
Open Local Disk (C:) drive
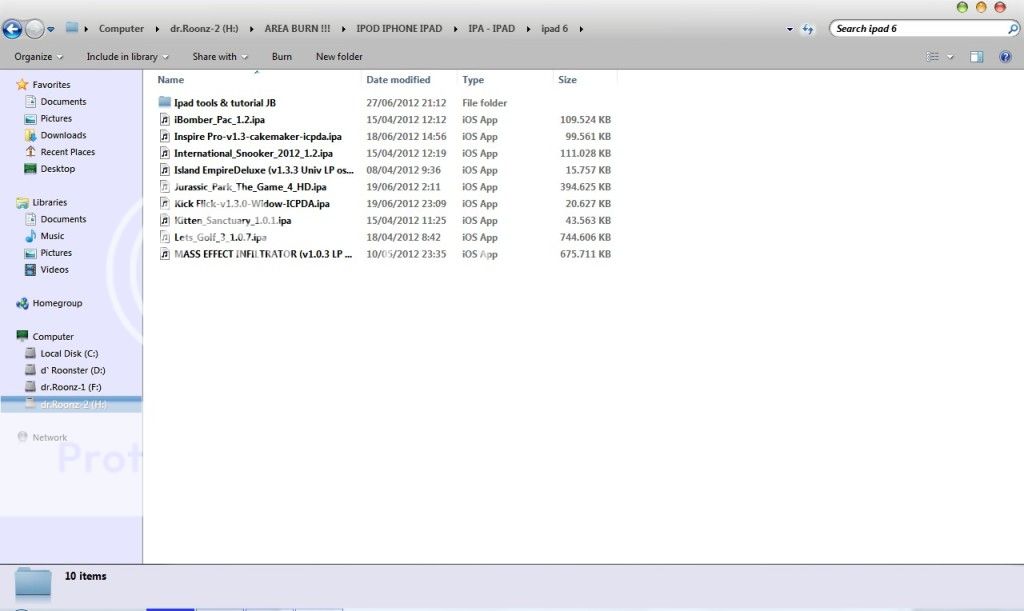(69, 353)
